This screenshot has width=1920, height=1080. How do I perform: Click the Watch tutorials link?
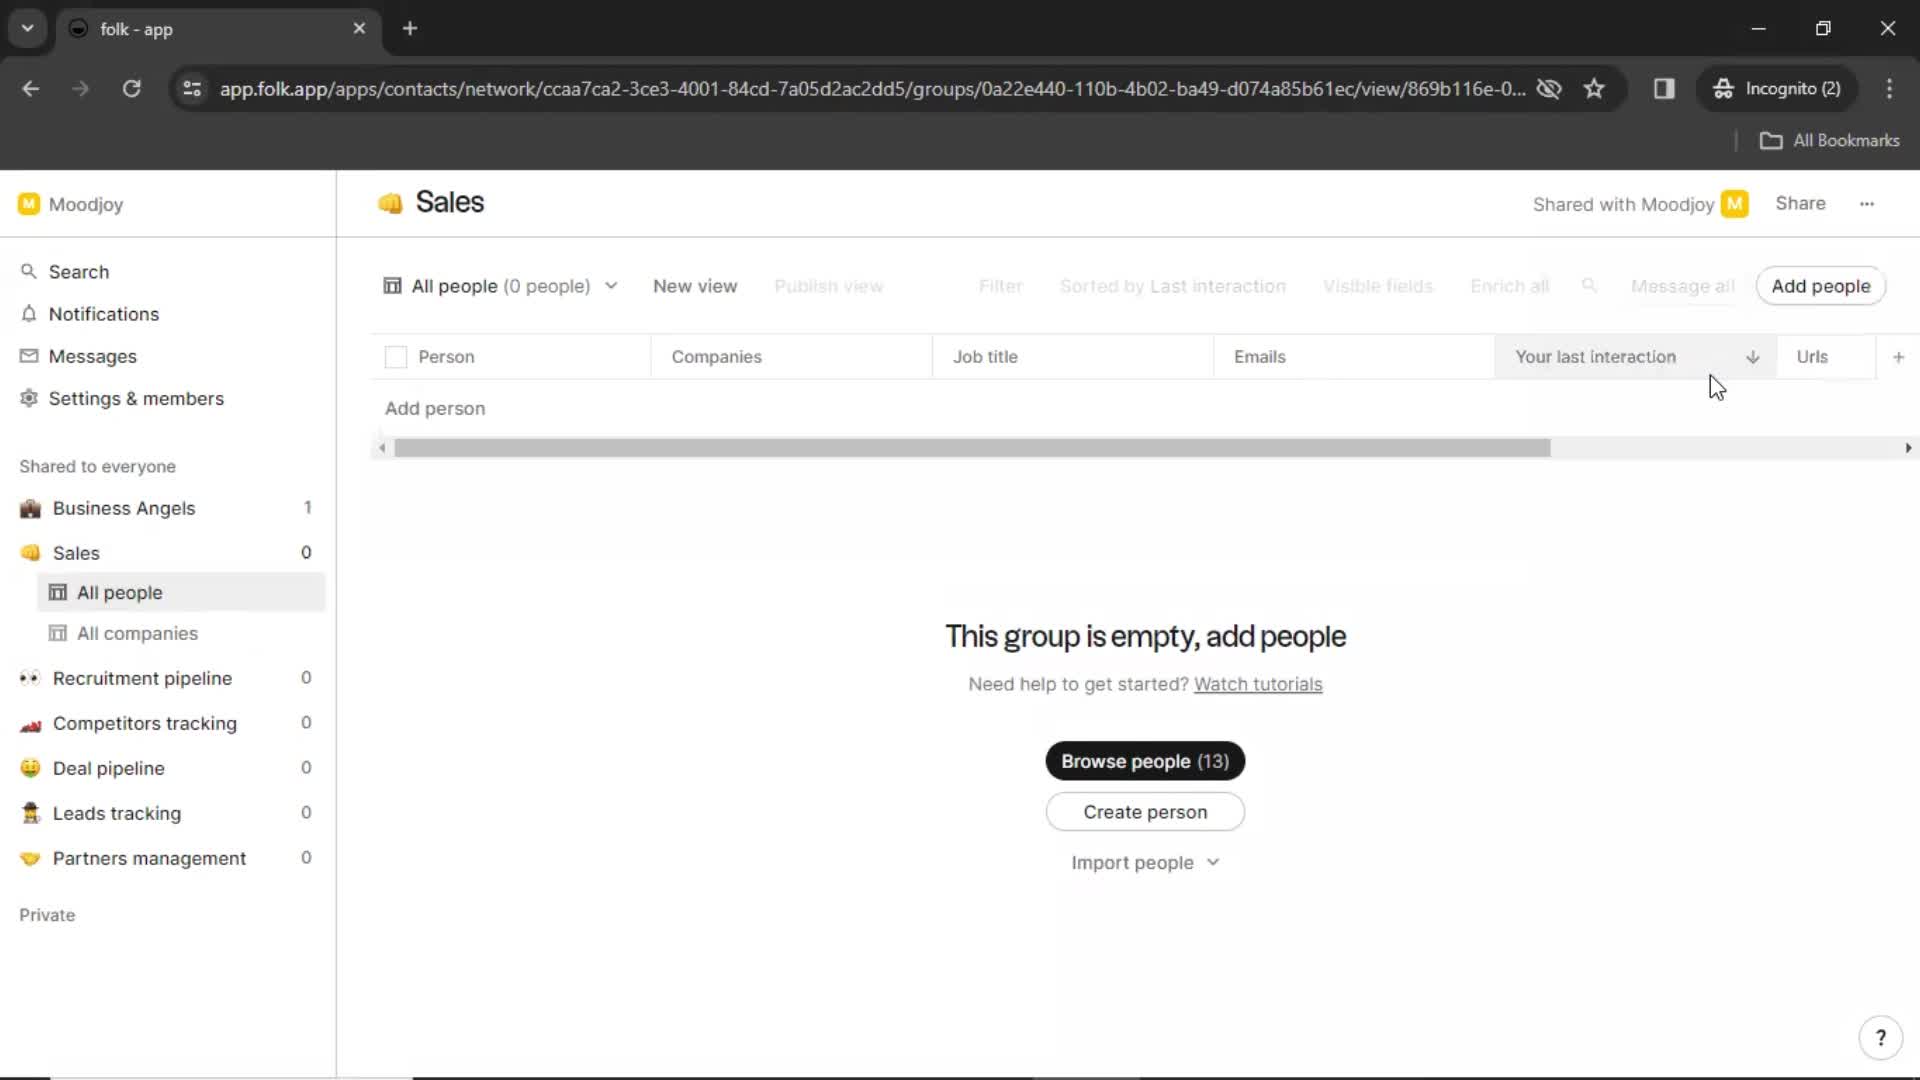(x=1258, y=683)
